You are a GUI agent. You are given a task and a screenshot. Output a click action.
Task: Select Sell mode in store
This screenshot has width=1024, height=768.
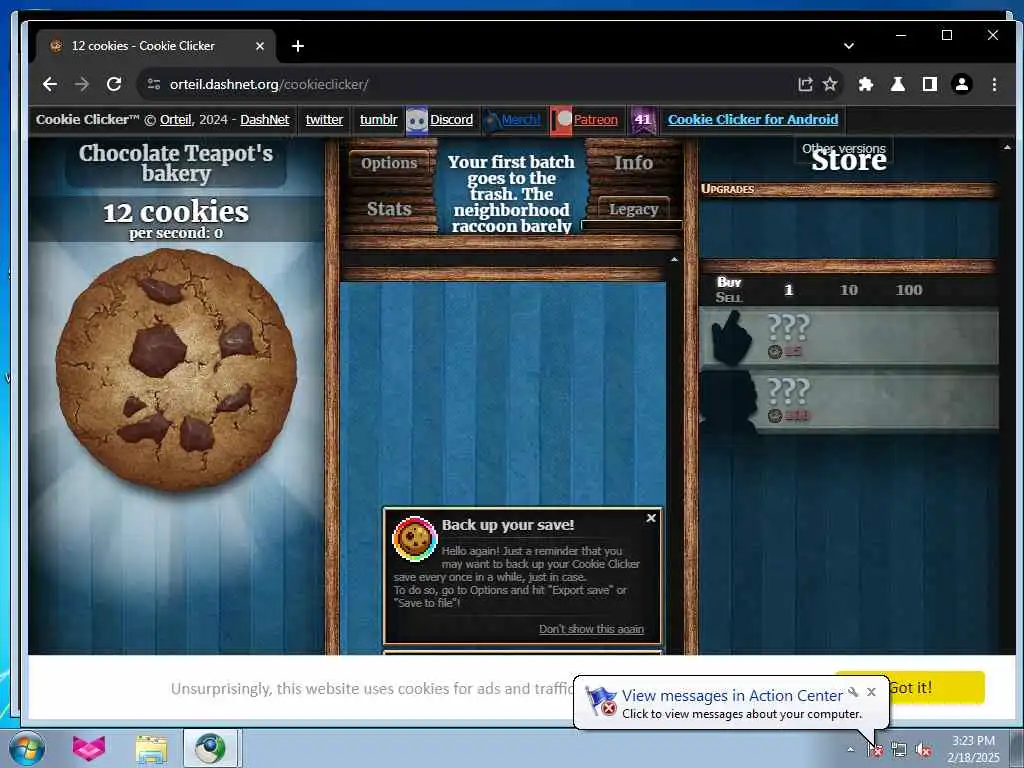(729, 297)
